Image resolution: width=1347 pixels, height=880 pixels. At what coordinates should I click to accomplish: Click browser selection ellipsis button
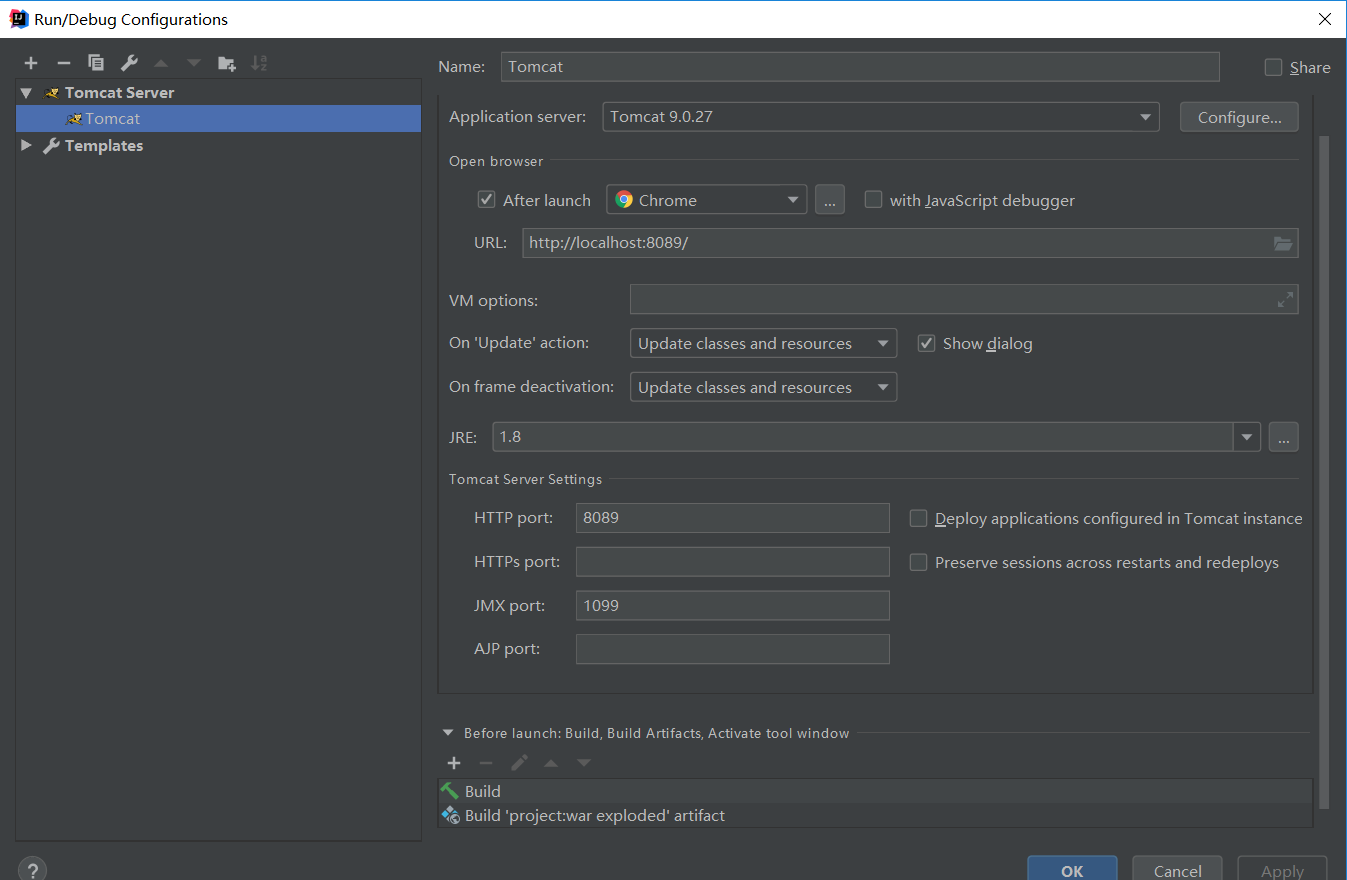tap(830, 200)
